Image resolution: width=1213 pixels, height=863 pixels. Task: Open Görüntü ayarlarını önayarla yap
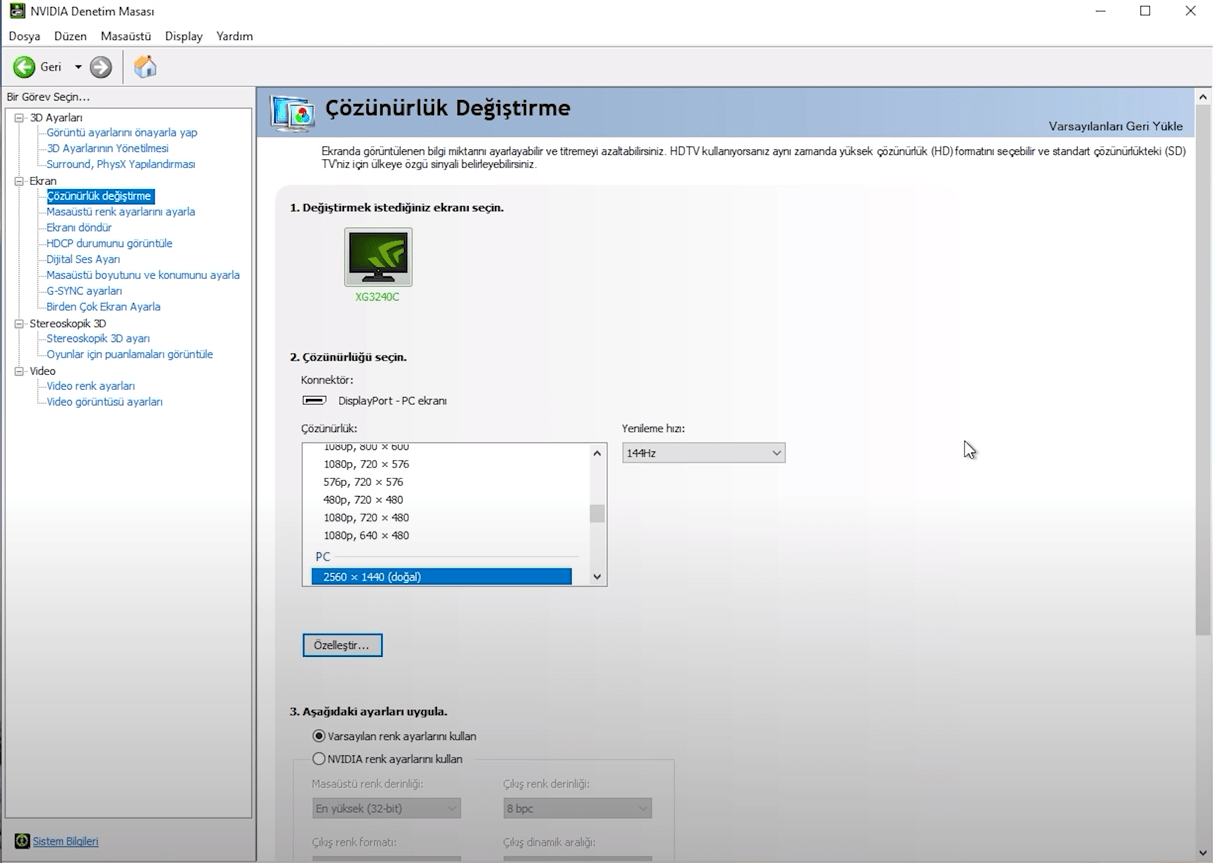click(122, 132)
